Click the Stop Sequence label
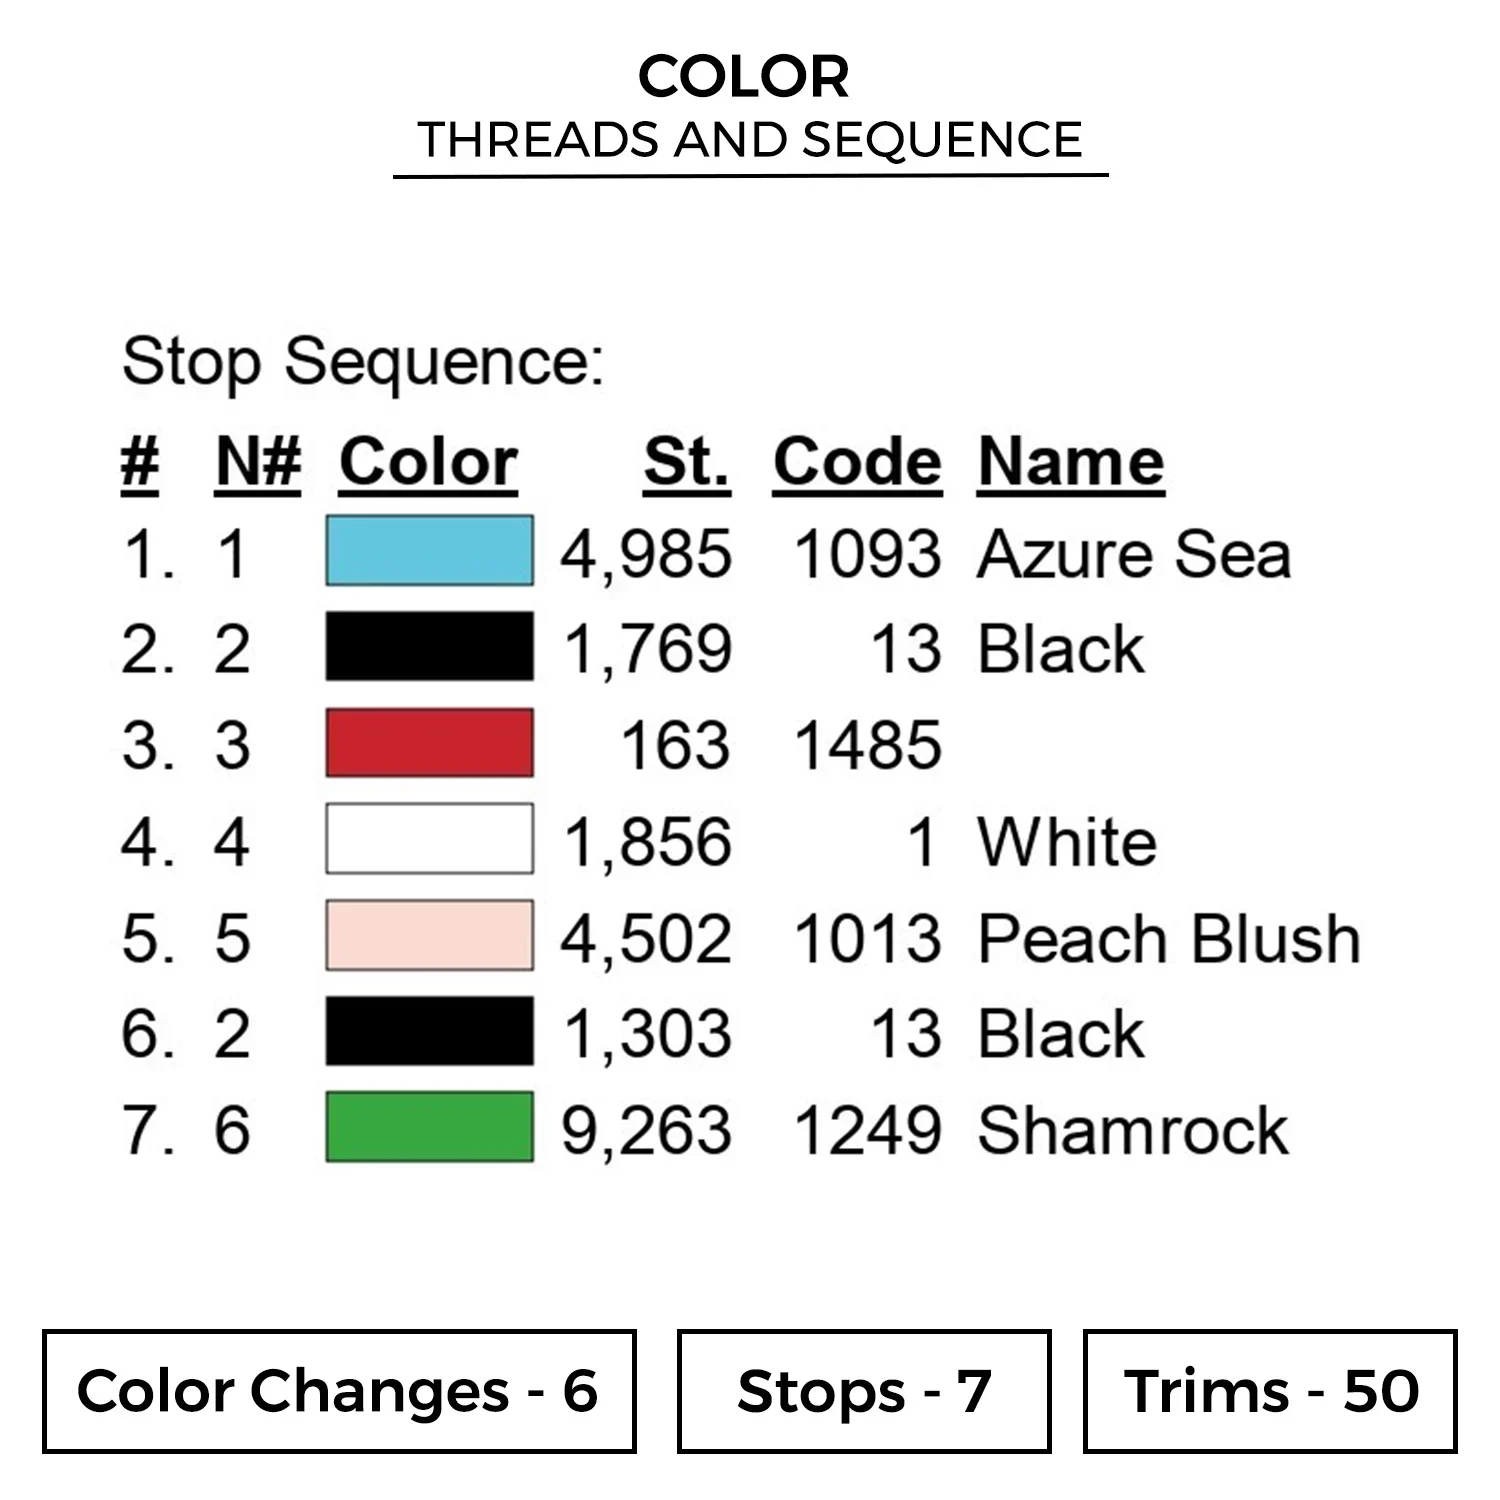The height and width of the screenshot is (1500, 1500). point(363,361)
